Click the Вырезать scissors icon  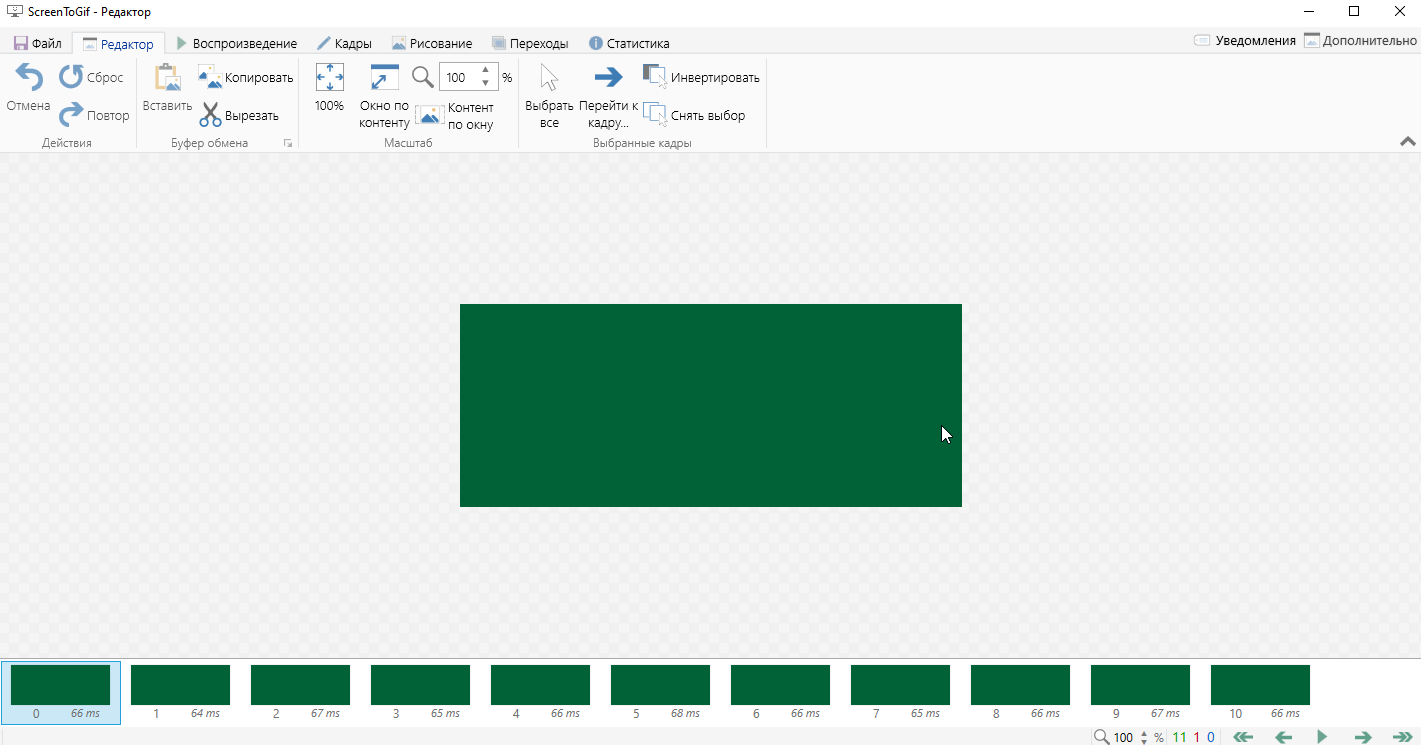pyautogui.click(x=210, y=115)
